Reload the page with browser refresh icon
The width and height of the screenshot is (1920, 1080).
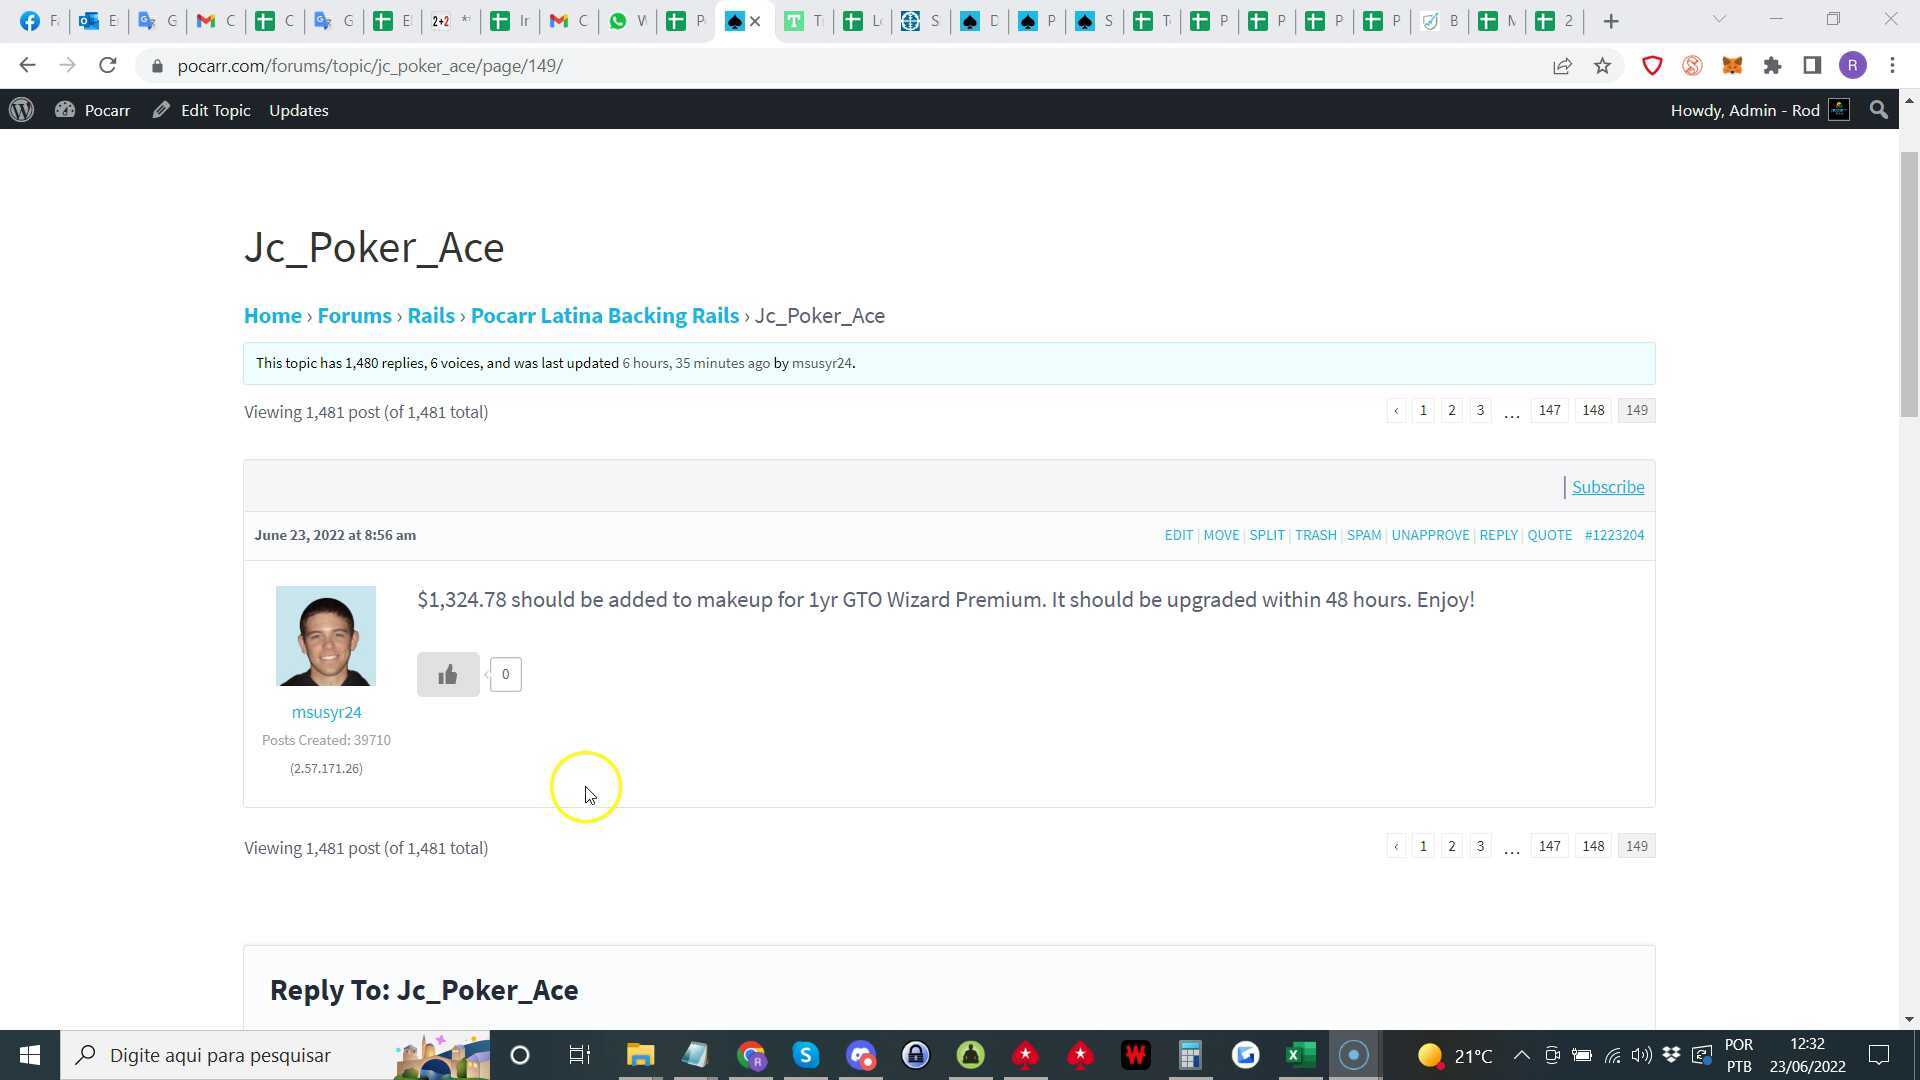108,66
